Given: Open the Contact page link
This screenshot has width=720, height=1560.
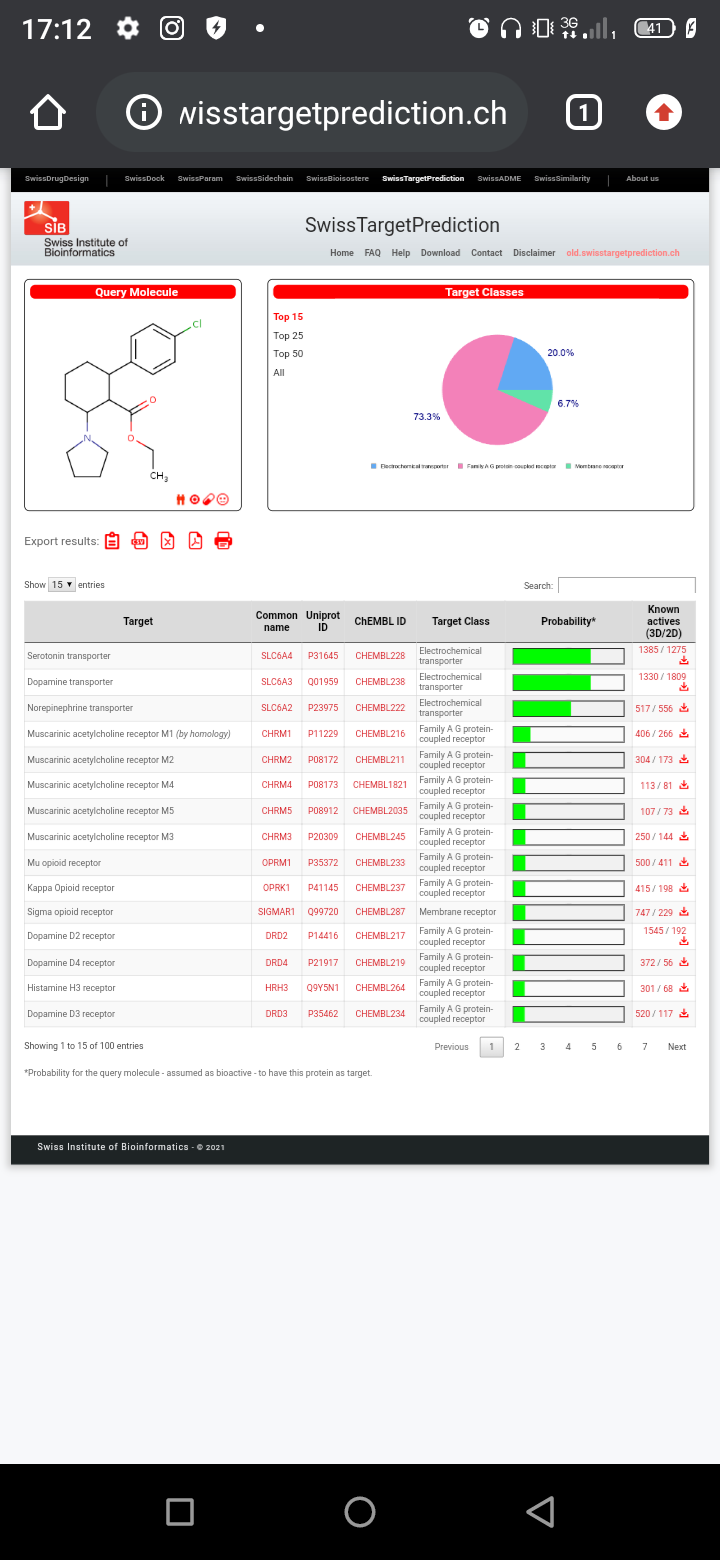Looking at the screenshot, I should pyautogui.click(x=487, y=253).
